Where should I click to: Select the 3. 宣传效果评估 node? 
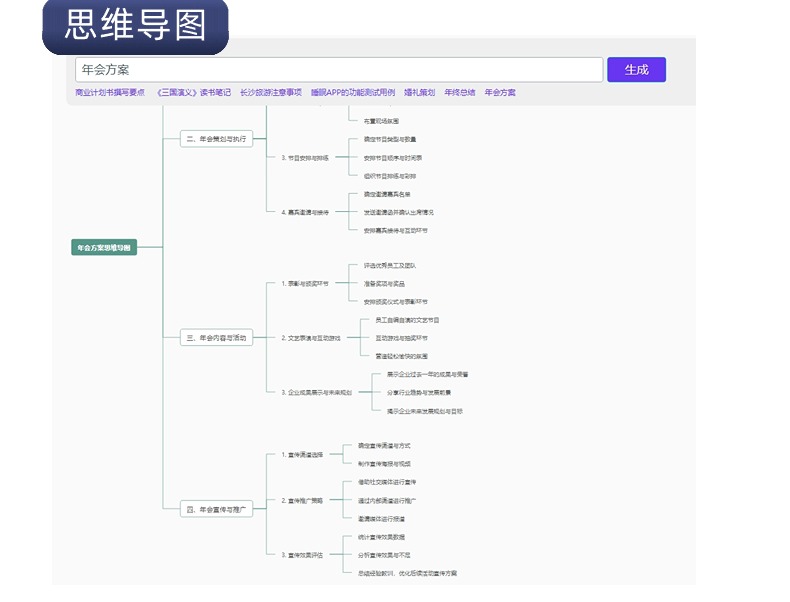[x=303, y=554]
